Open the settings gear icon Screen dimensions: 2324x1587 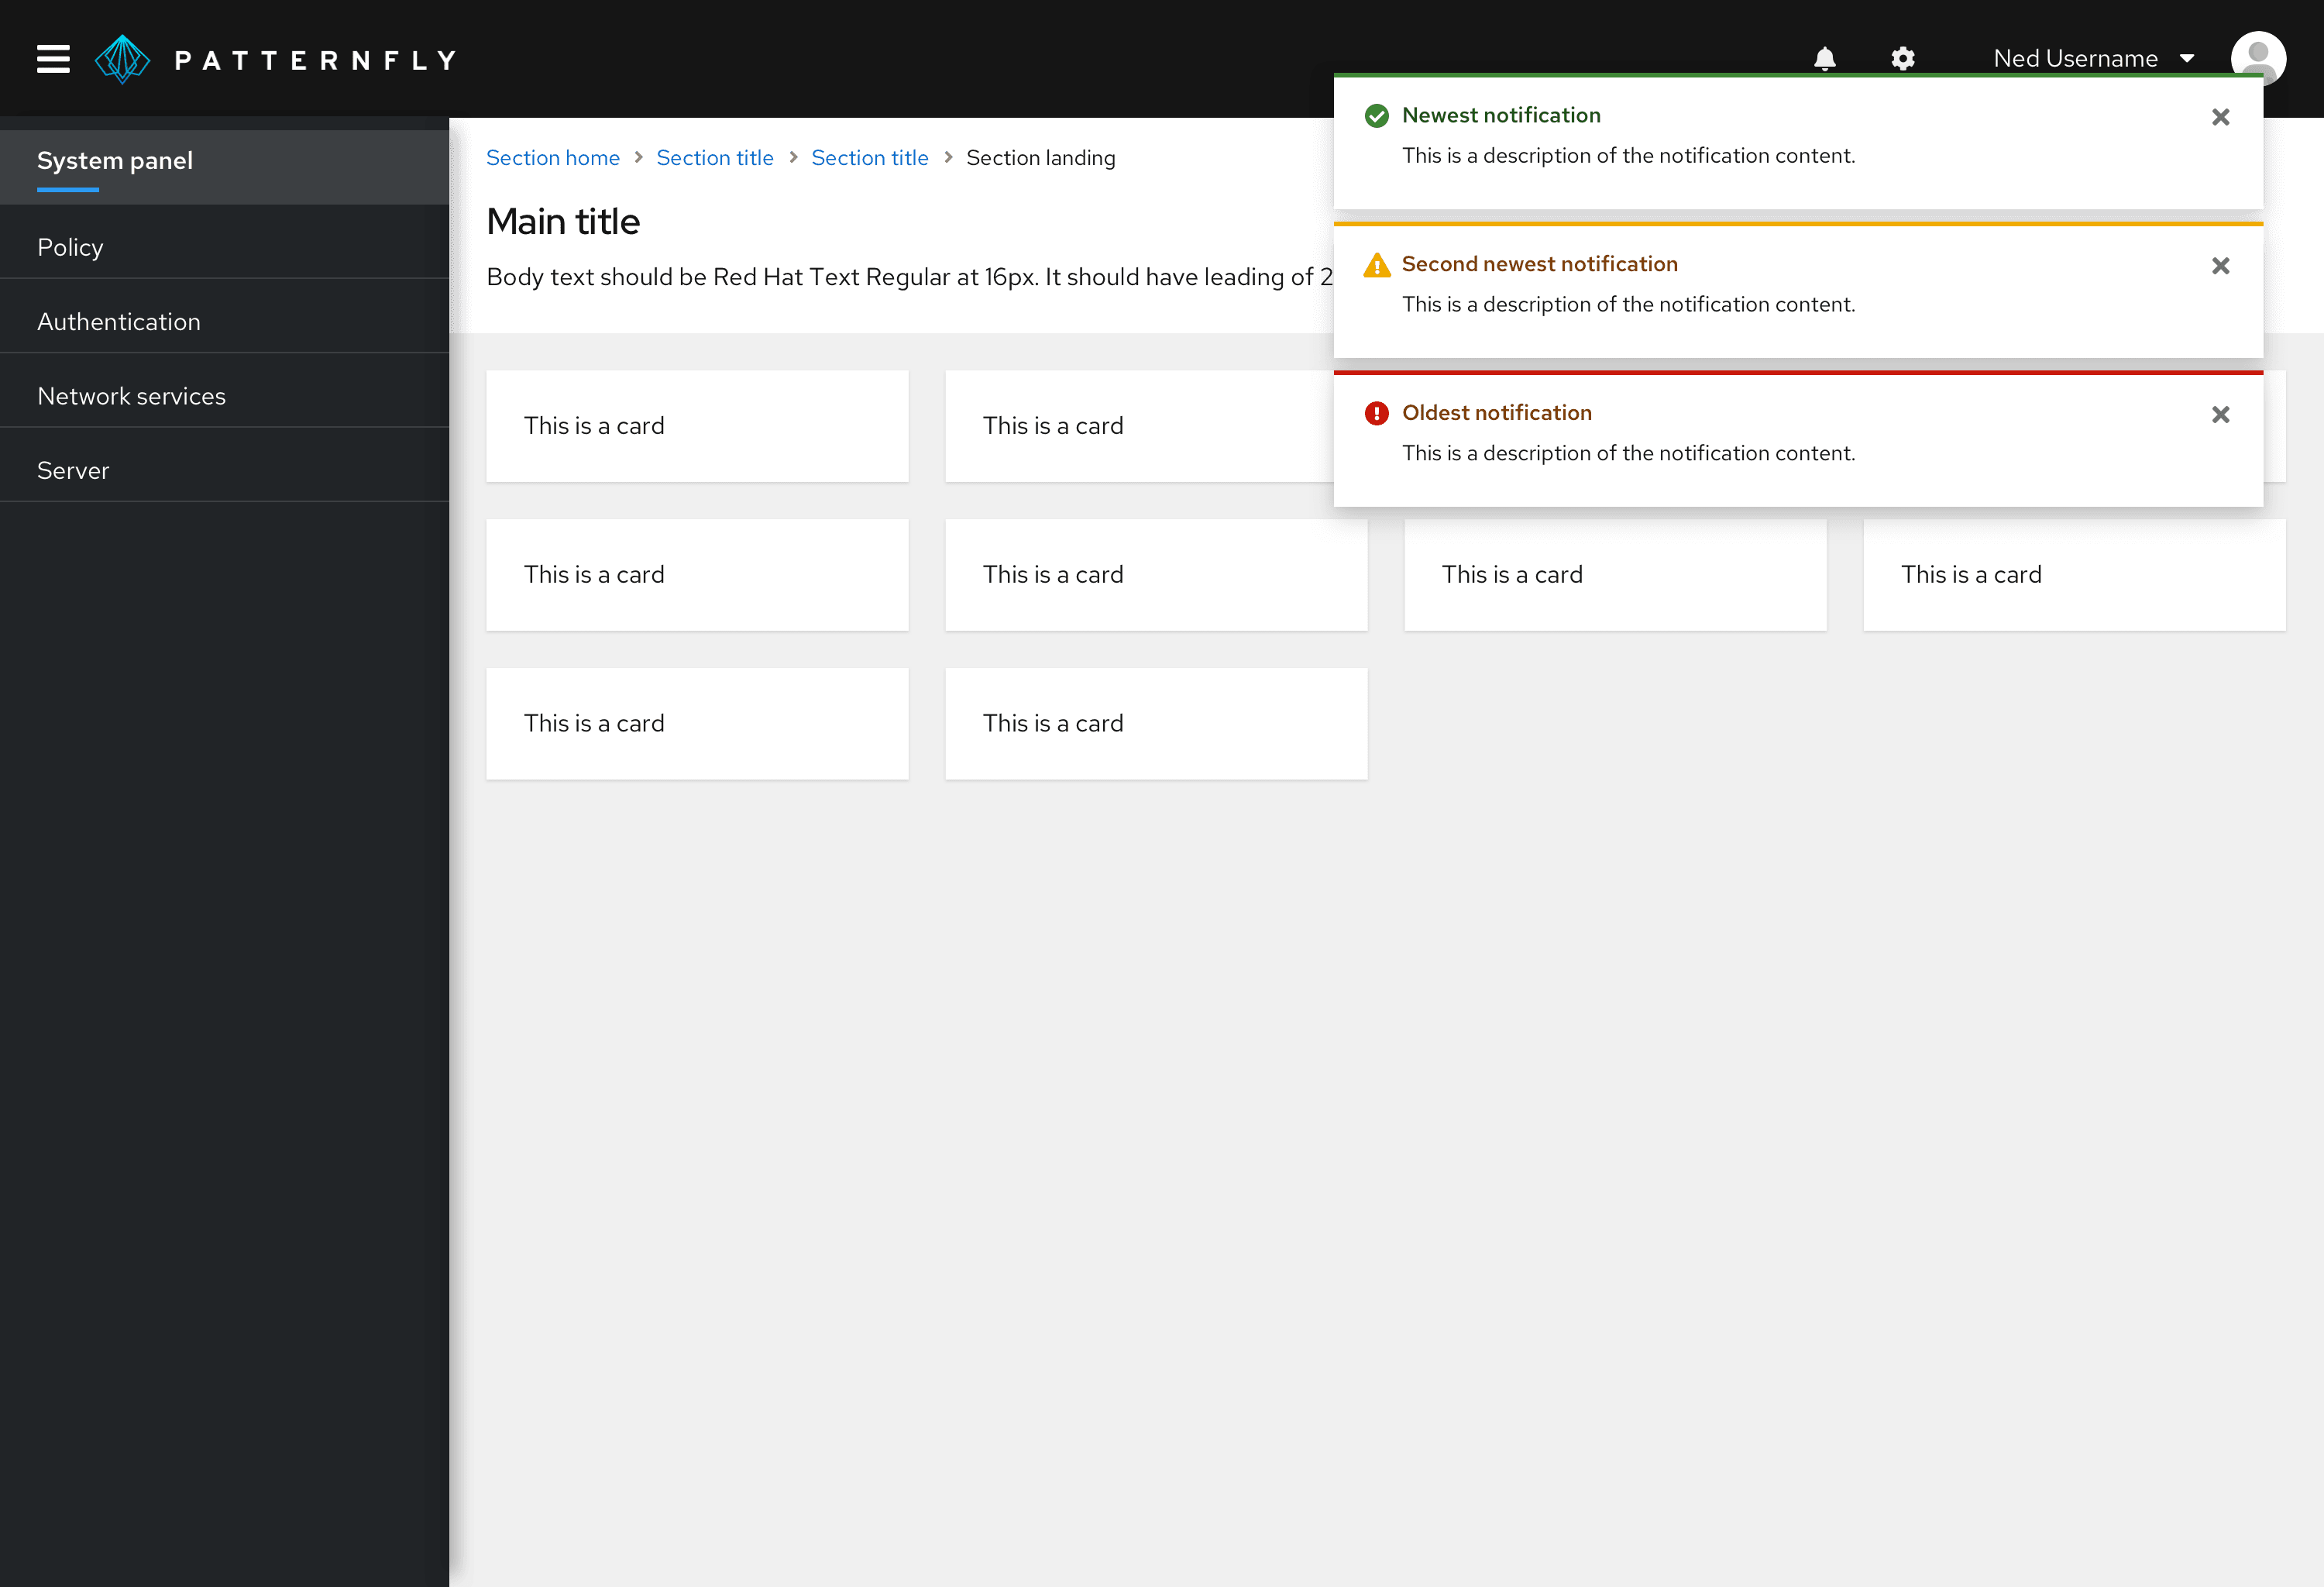coord(1903,57)
